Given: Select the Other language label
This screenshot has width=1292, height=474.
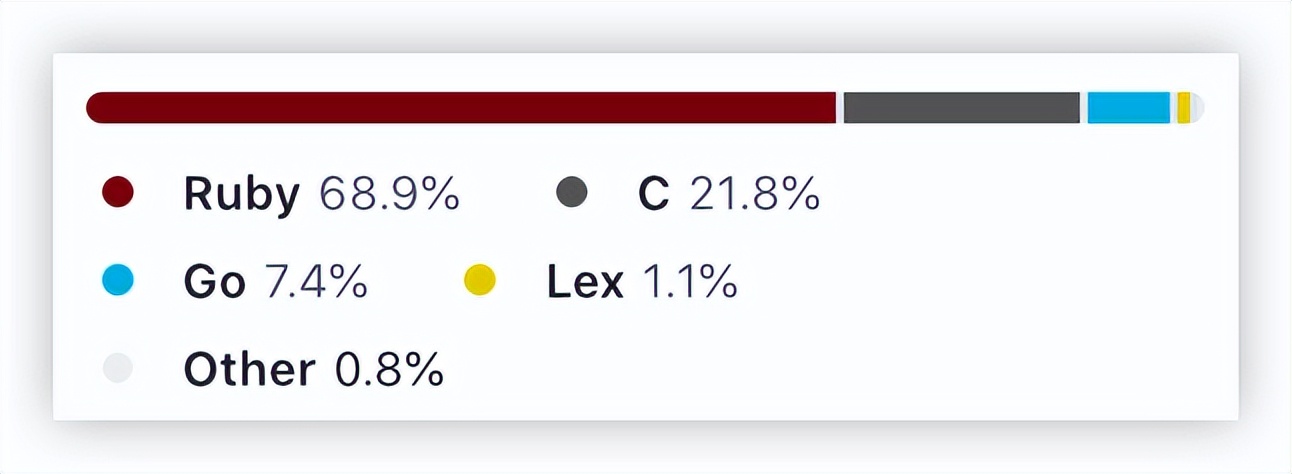Looking at the screenshot, I should (x=249, y=371).
